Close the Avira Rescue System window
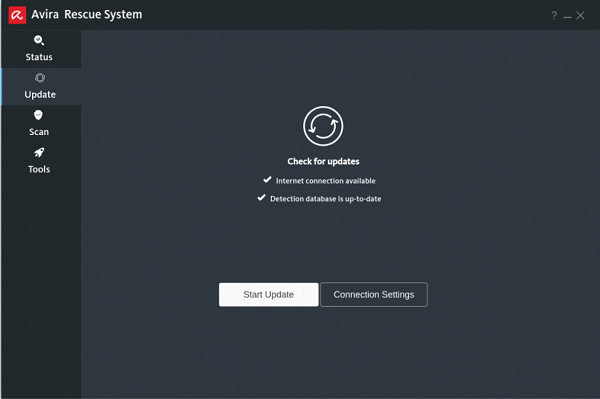600x399 pixels. 580,15
